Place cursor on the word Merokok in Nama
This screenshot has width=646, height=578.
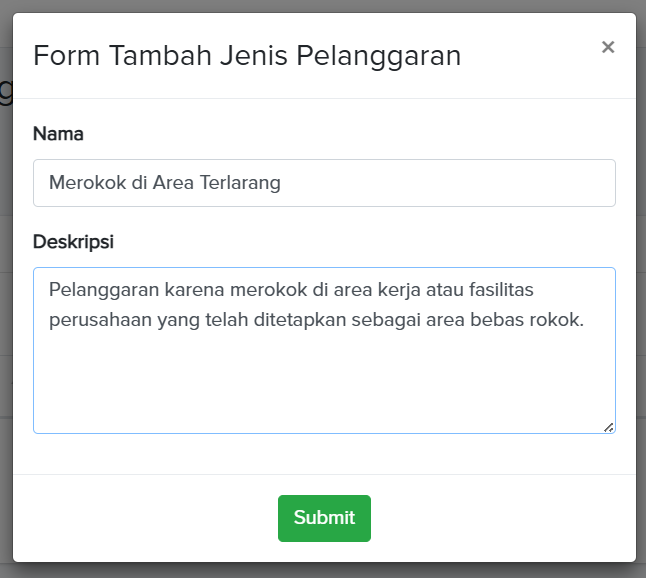pyautogui.click(x=82, y=183)
